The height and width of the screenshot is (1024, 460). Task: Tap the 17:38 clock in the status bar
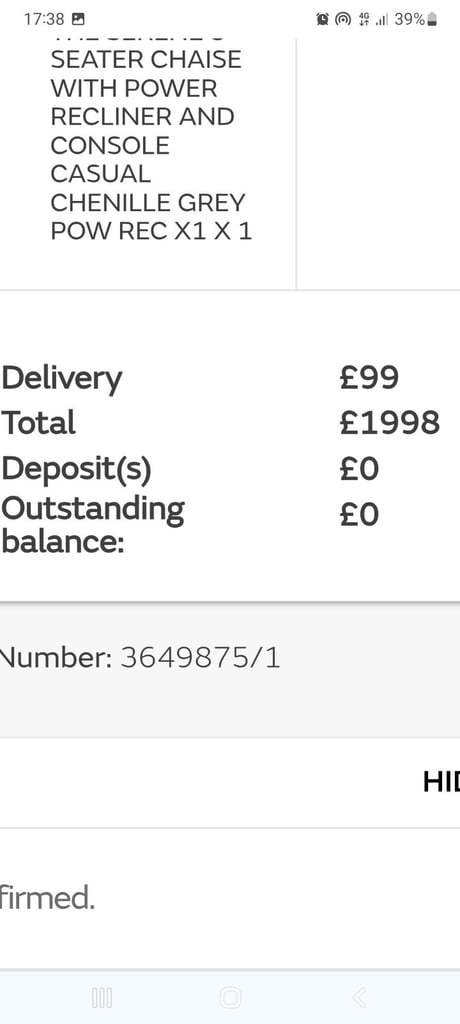(x=44, y=20)
